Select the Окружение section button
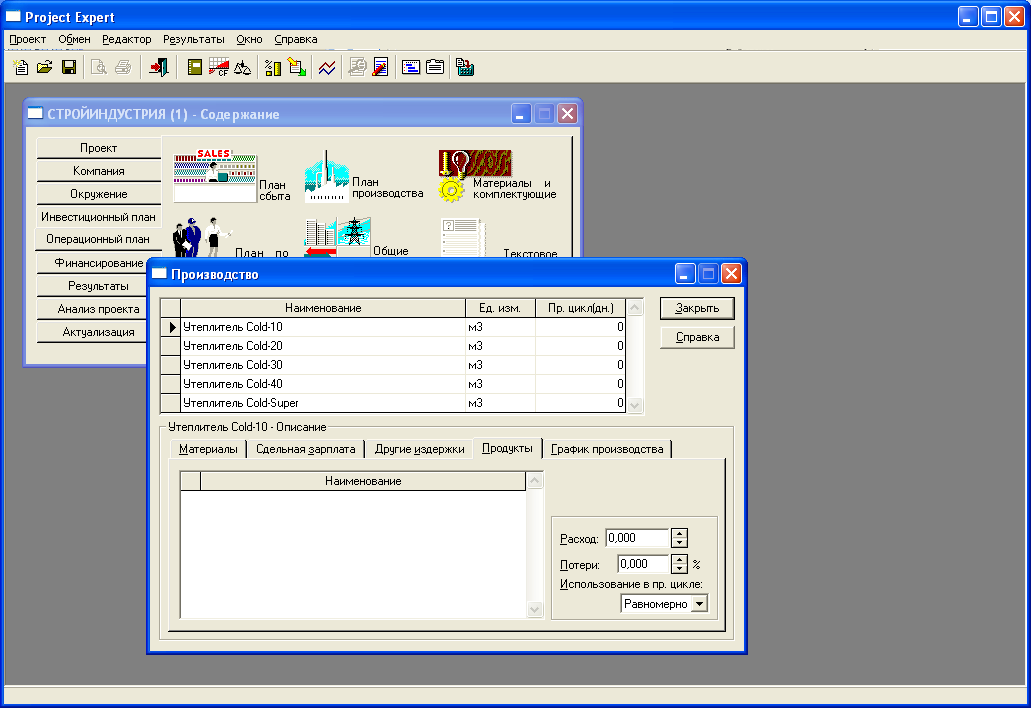 99,194
